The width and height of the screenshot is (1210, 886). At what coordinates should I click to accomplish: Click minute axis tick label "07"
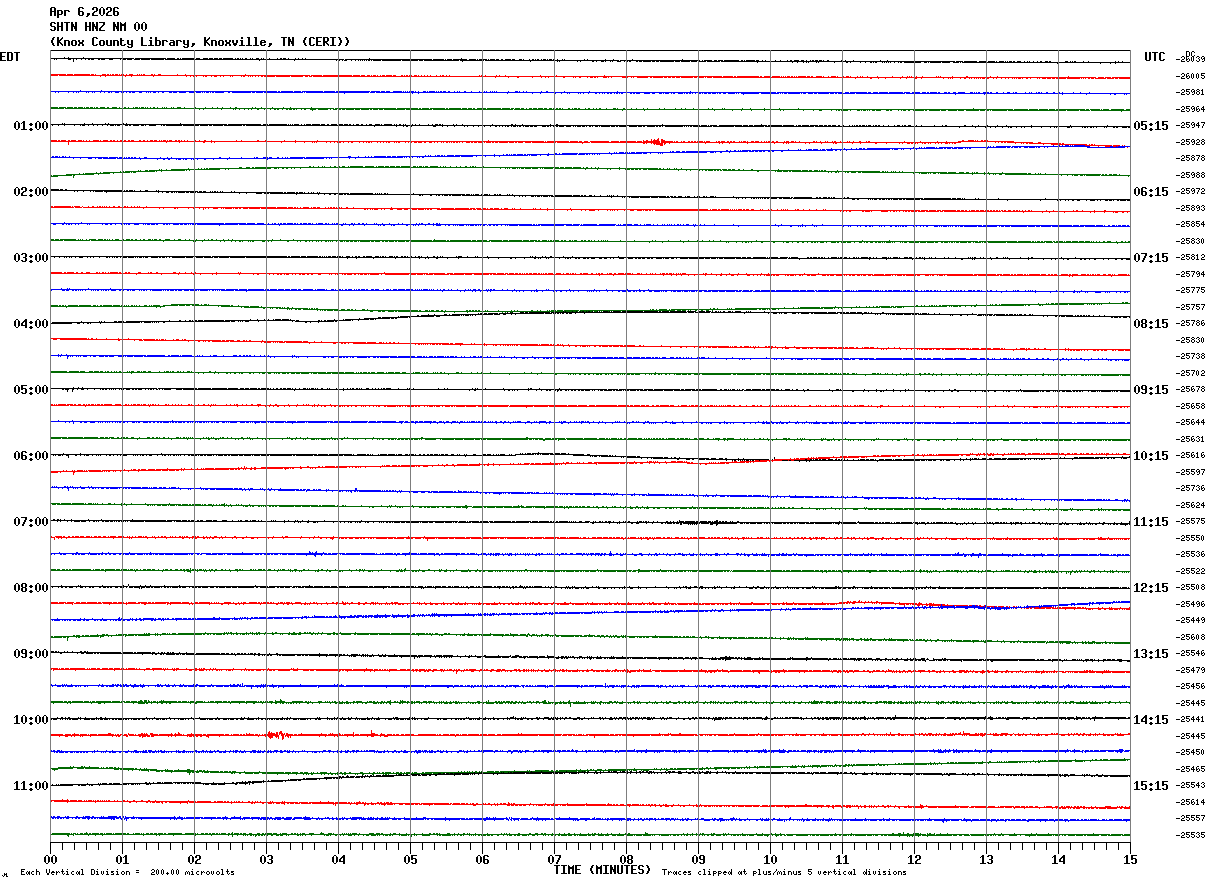point(554,859)
